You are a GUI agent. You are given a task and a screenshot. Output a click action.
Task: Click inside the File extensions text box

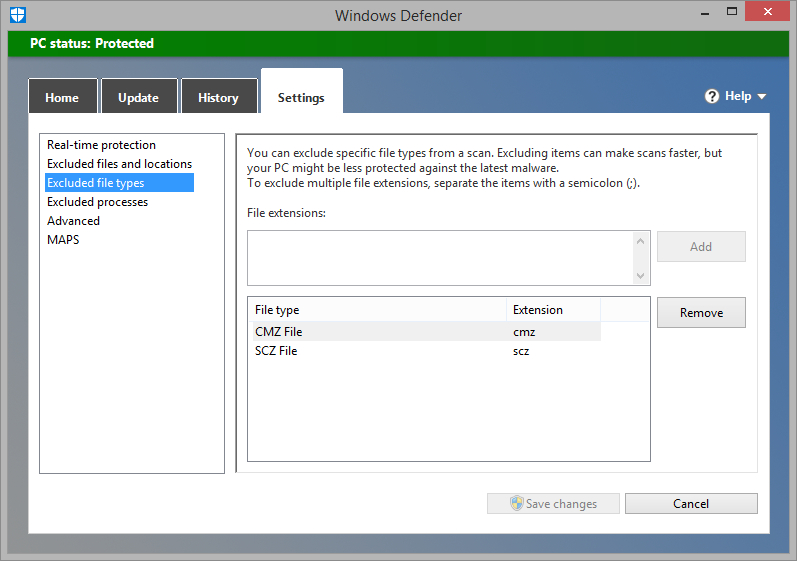(x=440, y=257)
